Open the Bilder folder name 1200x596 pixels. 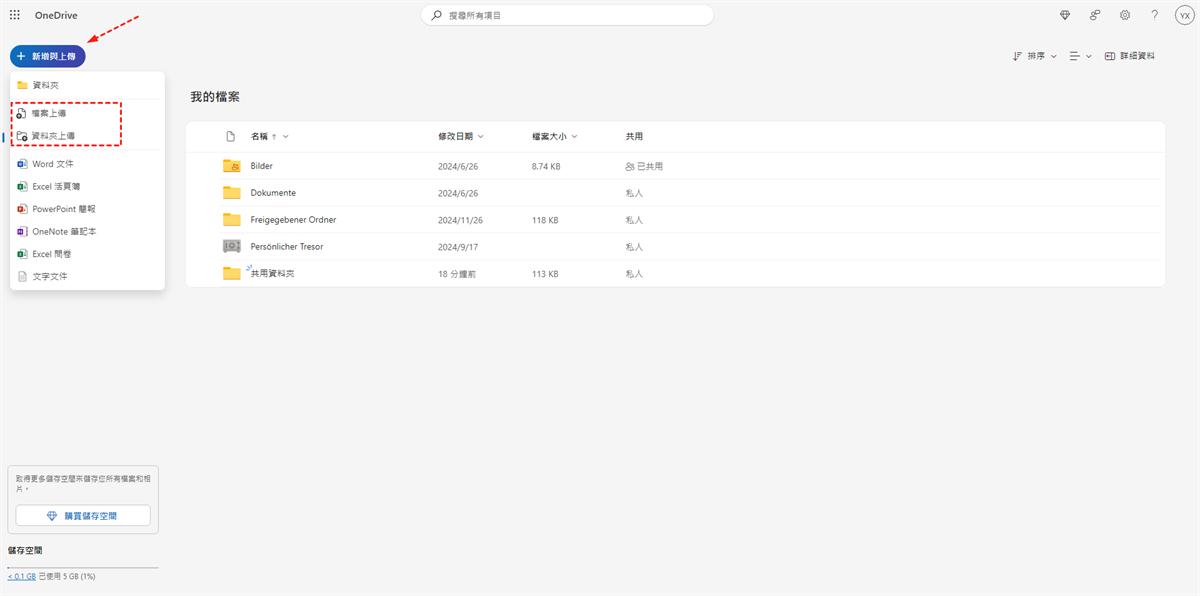pyautogui.click(x=262, y=166)
